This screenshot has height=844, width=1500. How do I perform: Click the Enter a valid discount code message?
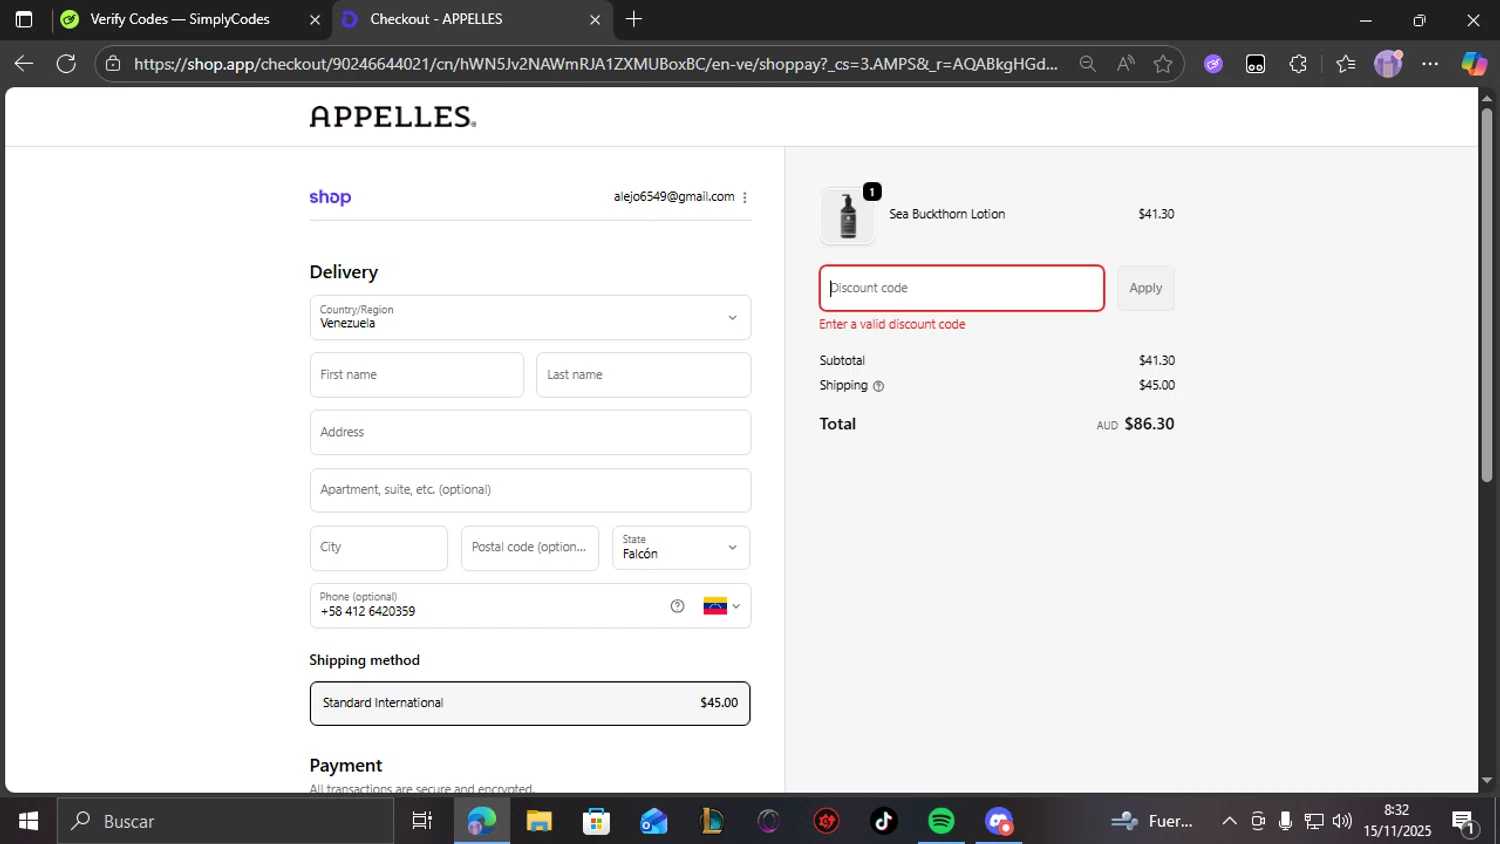click(892, 325)
